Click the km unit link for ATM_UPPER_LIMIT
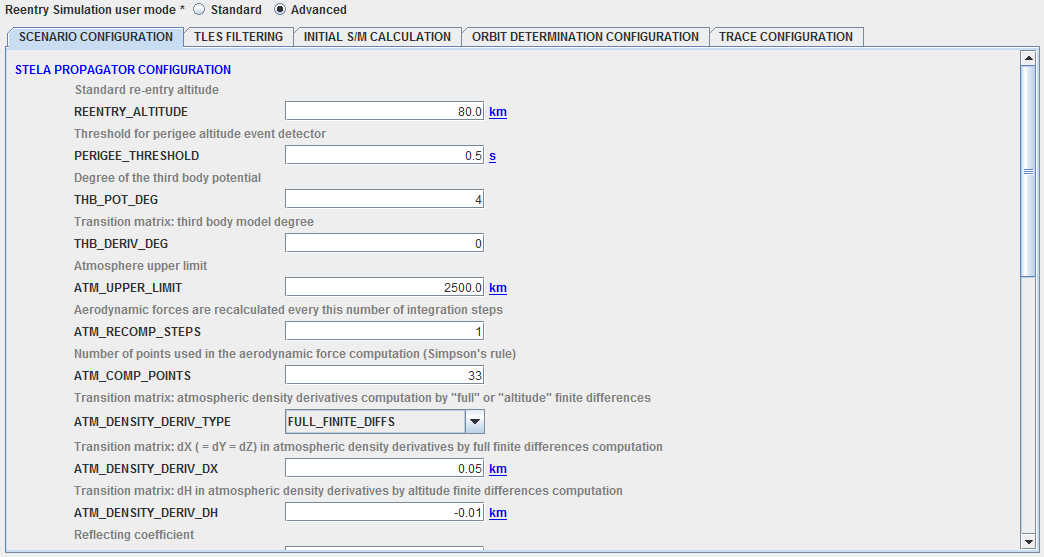Viewport: 1044px width, 557px height. pos(498,288)
